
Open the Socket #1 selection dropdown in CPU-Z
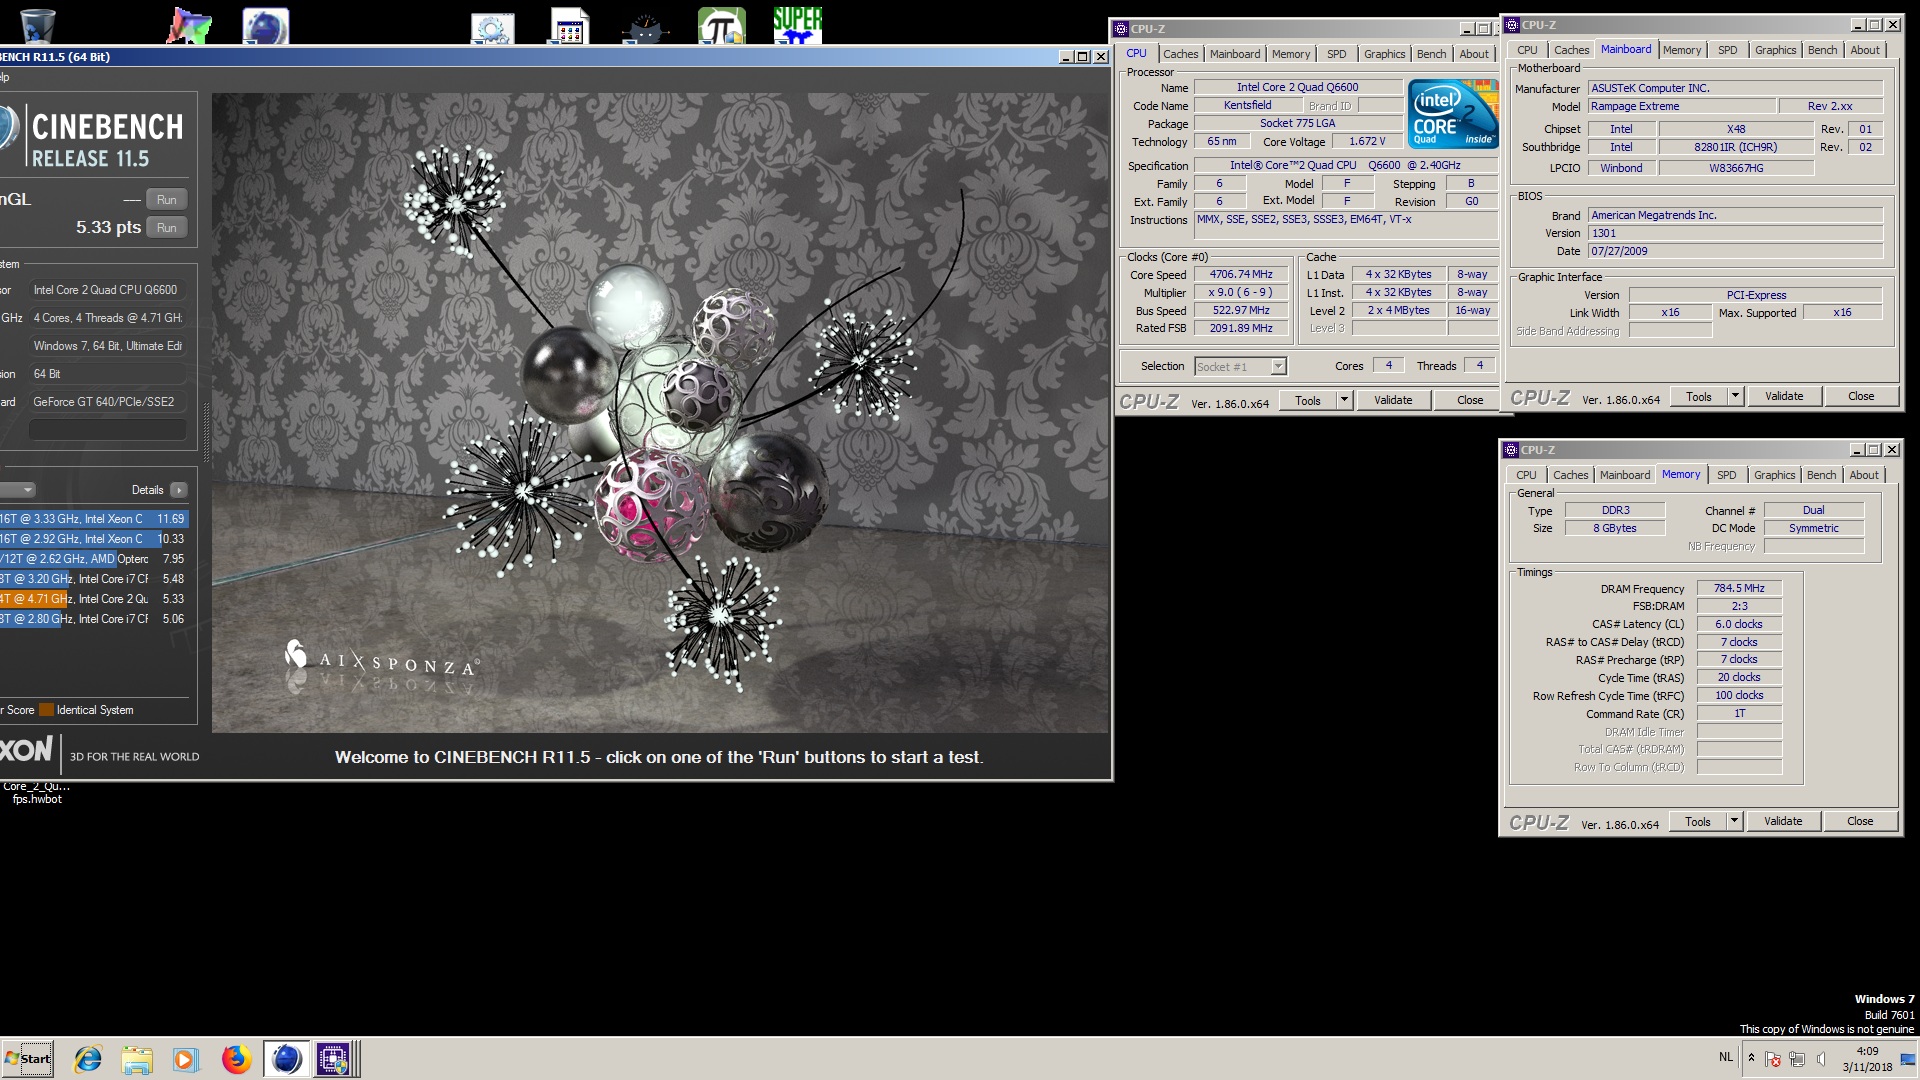tap(1240, 367)
